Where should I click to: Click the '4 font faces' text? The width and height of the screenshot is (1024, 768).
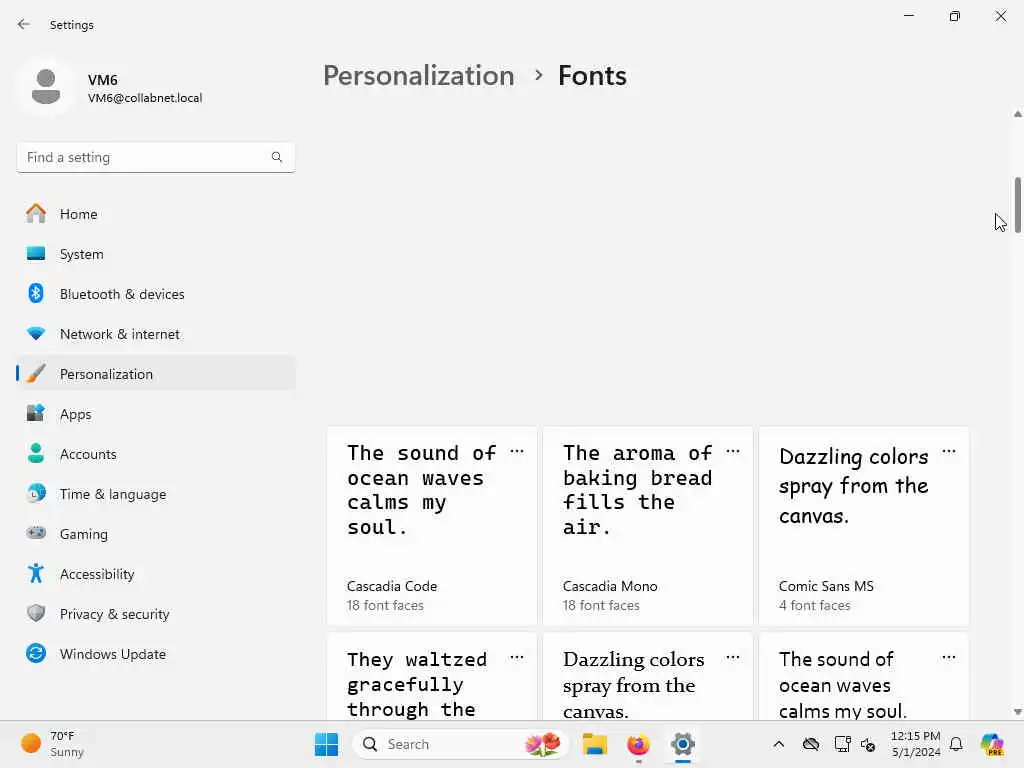(814, 605)
